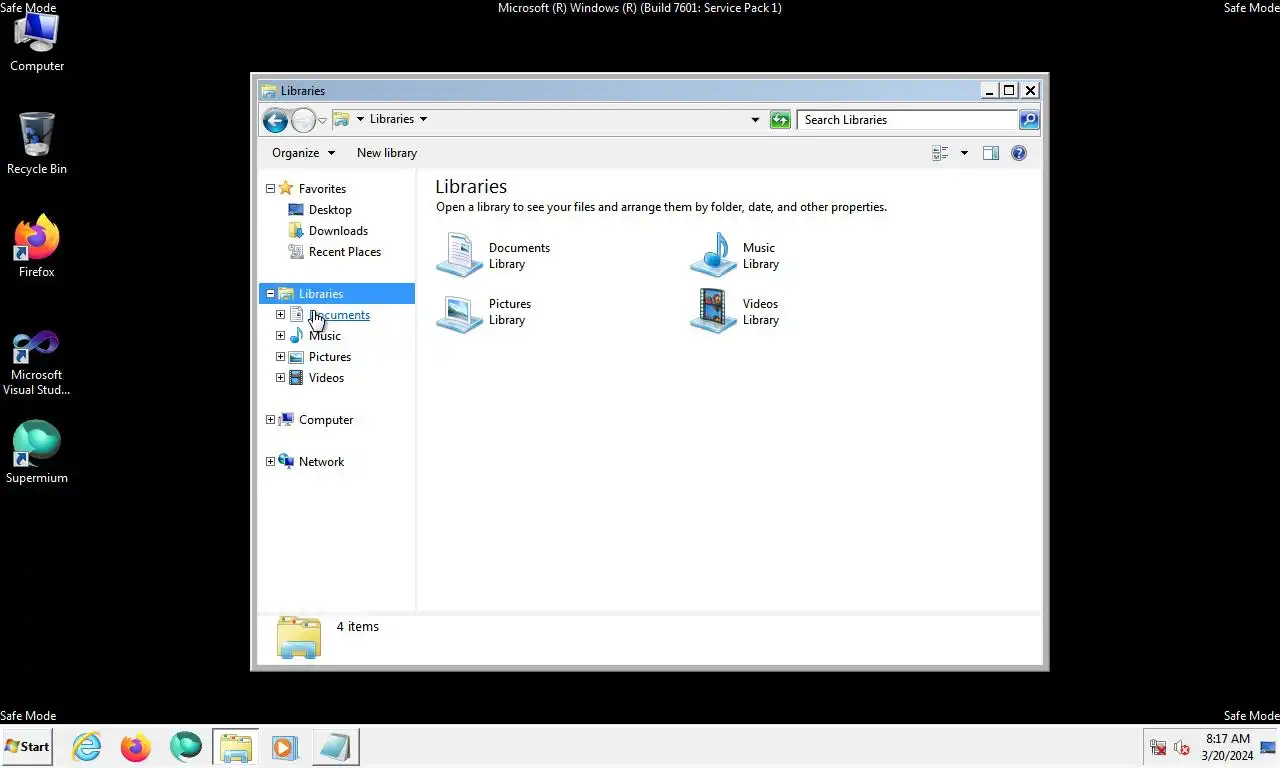Click the Documents link in navigation tree

[x=339, y=315]
